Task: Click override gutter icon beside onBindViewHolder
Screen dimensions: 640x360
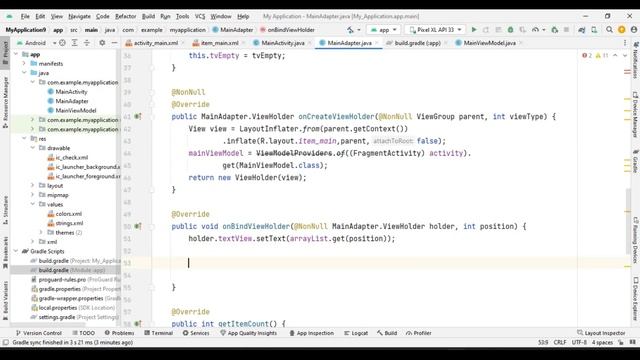Action: click(x=138, y=226)
